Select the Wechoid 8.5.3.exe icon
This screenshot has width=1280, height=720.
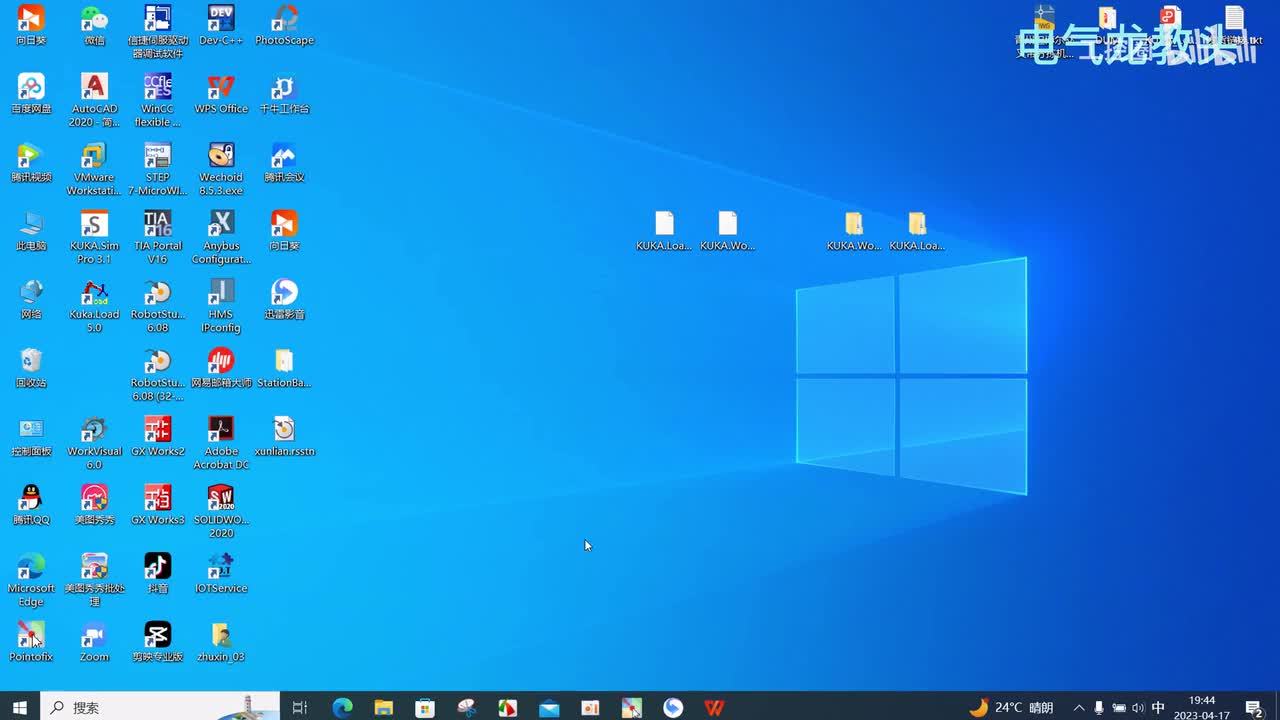coord(221,169)
